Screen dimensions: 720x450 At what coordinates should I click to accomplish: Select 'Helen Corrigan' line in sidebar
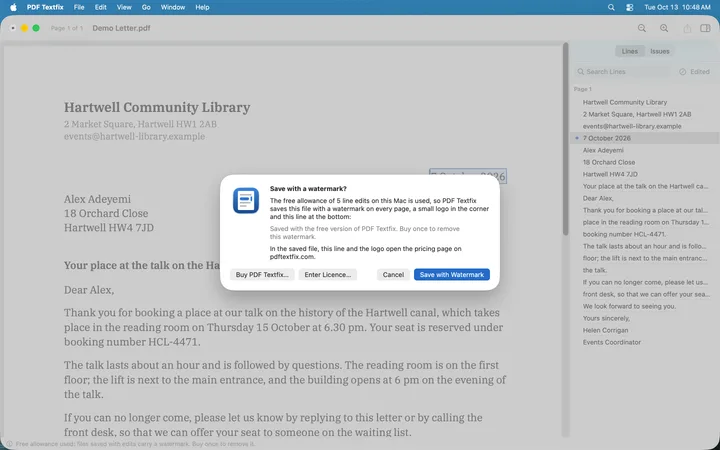click(645, 330)
